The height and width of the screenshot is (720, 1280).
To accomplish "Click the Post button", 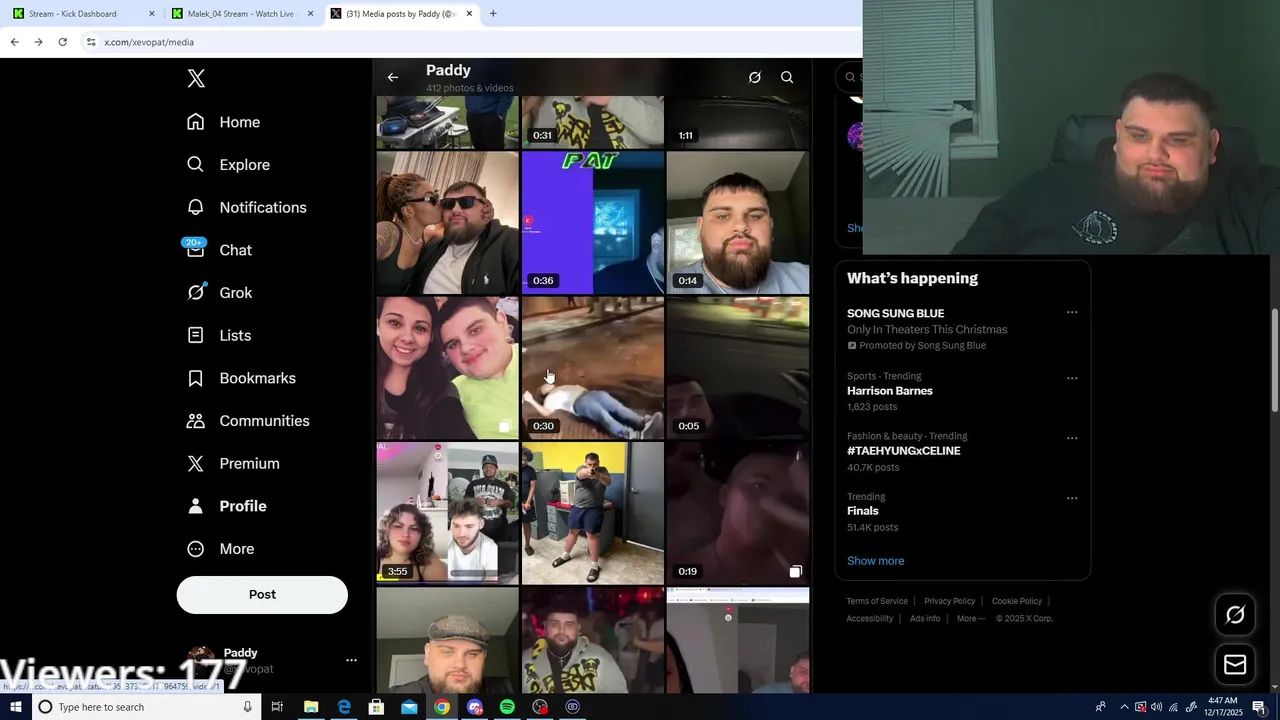I will 262,594.
